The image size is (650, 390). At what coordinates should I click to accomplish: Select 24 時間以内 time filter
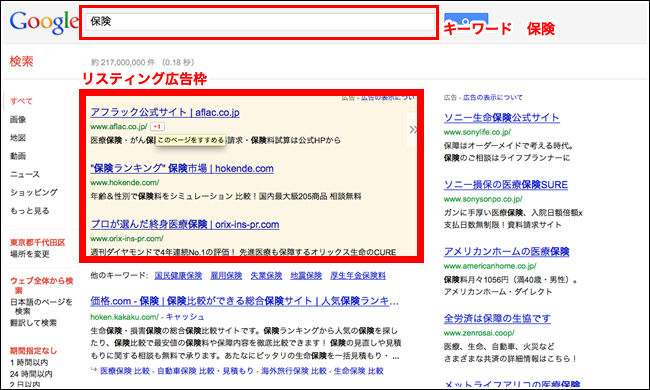click(31, 374)
